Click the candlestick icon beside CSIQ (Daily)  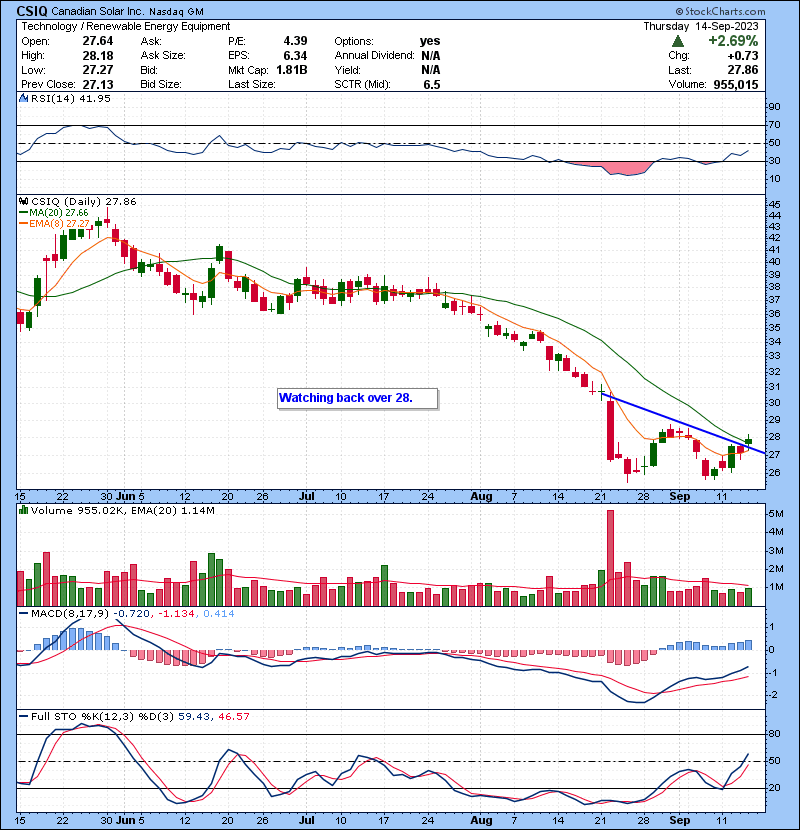click(x=23, y=201)
